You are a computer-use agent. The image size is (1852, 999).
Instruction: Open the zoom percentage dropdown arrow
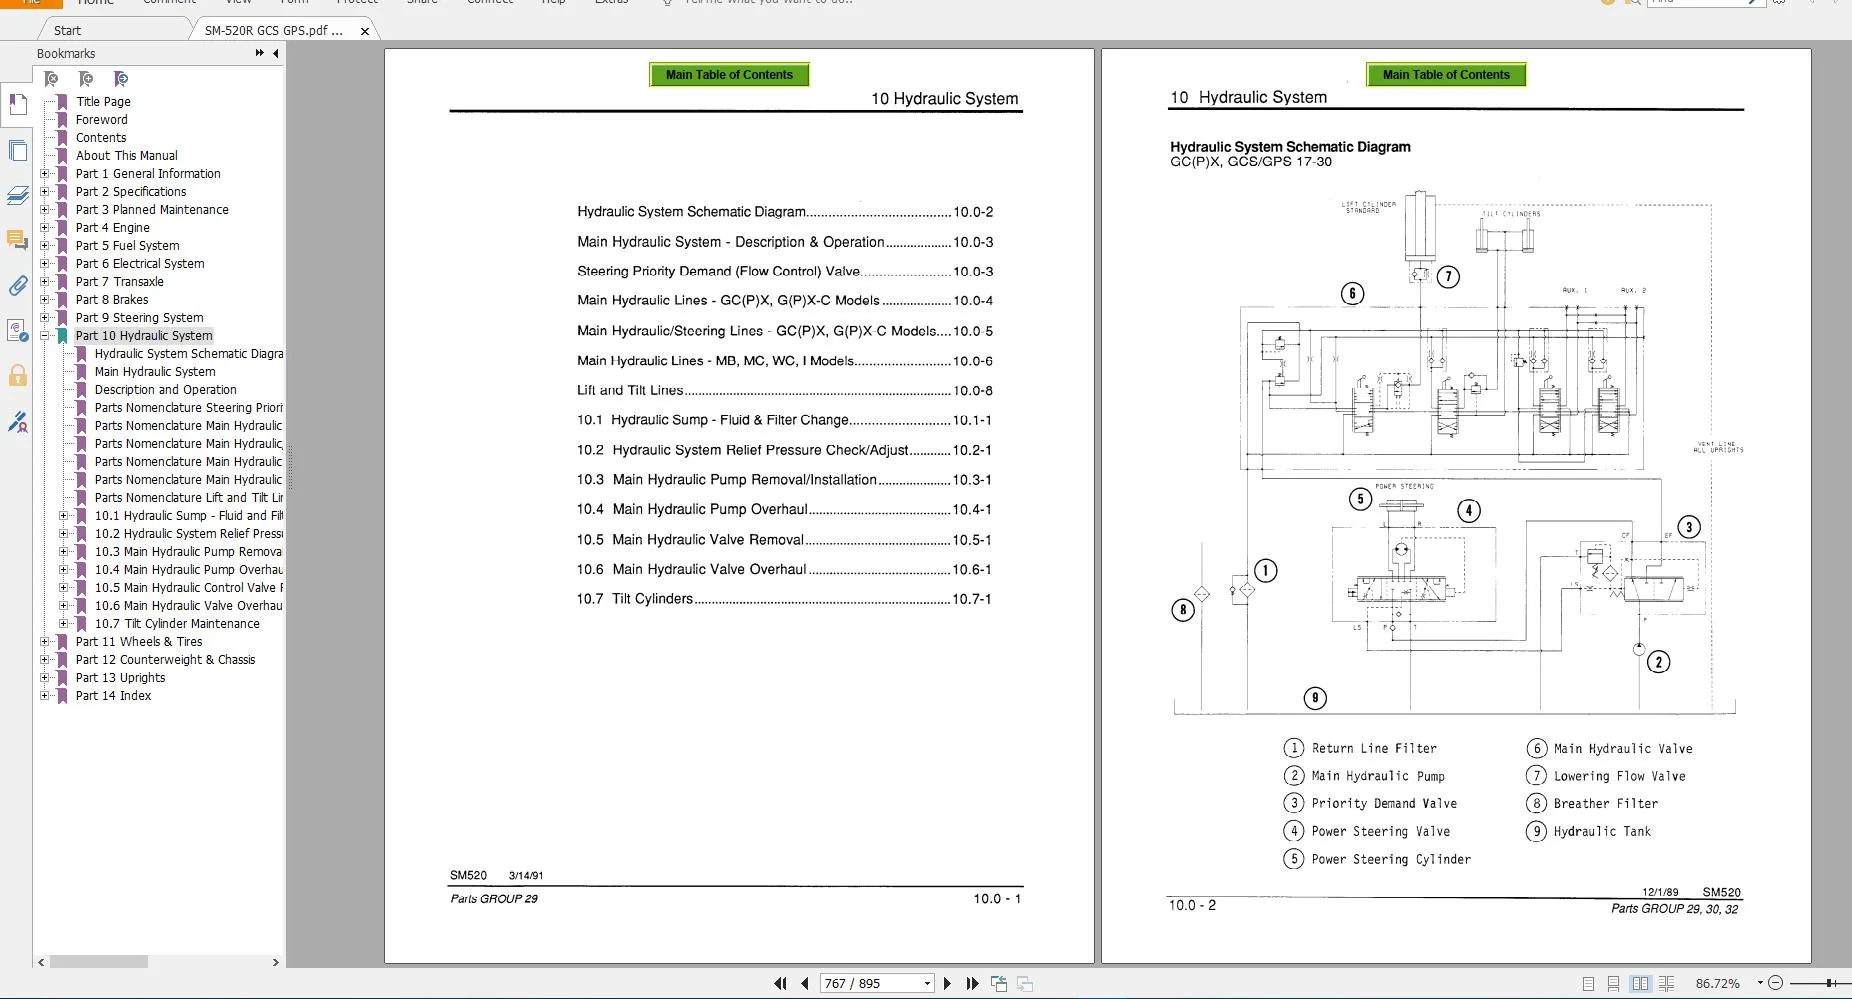click(1760, 984)
